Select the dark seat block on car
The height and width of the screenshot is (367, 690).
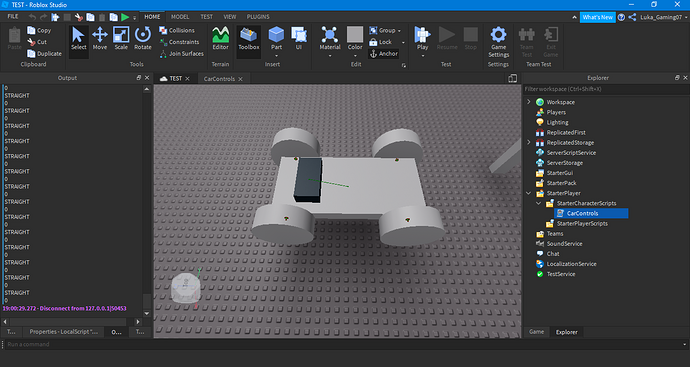pos(308,180)
